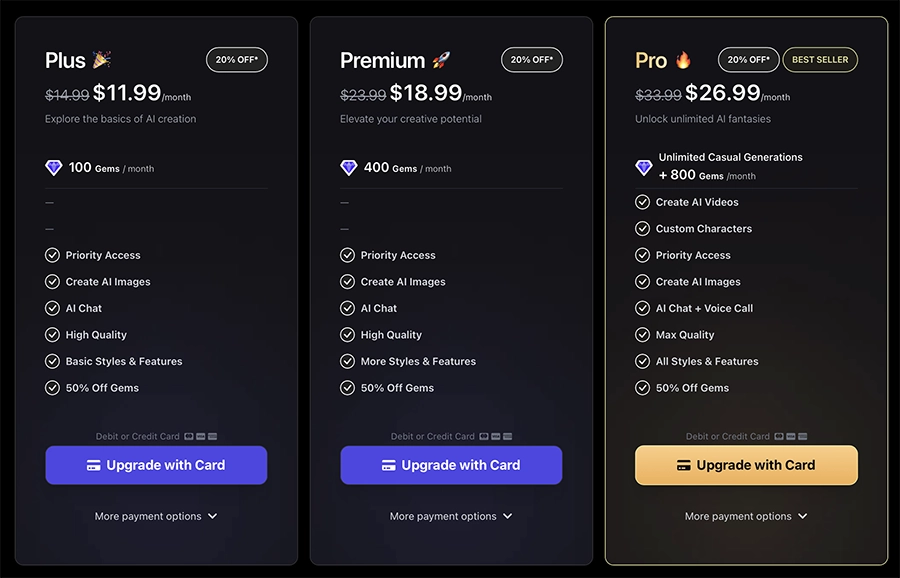Image resolution: width=900 pixels, height=578 pixels.
Task: Expand More payment options under Pro plan
Action: pyautogui.click(x=746, y=517)
